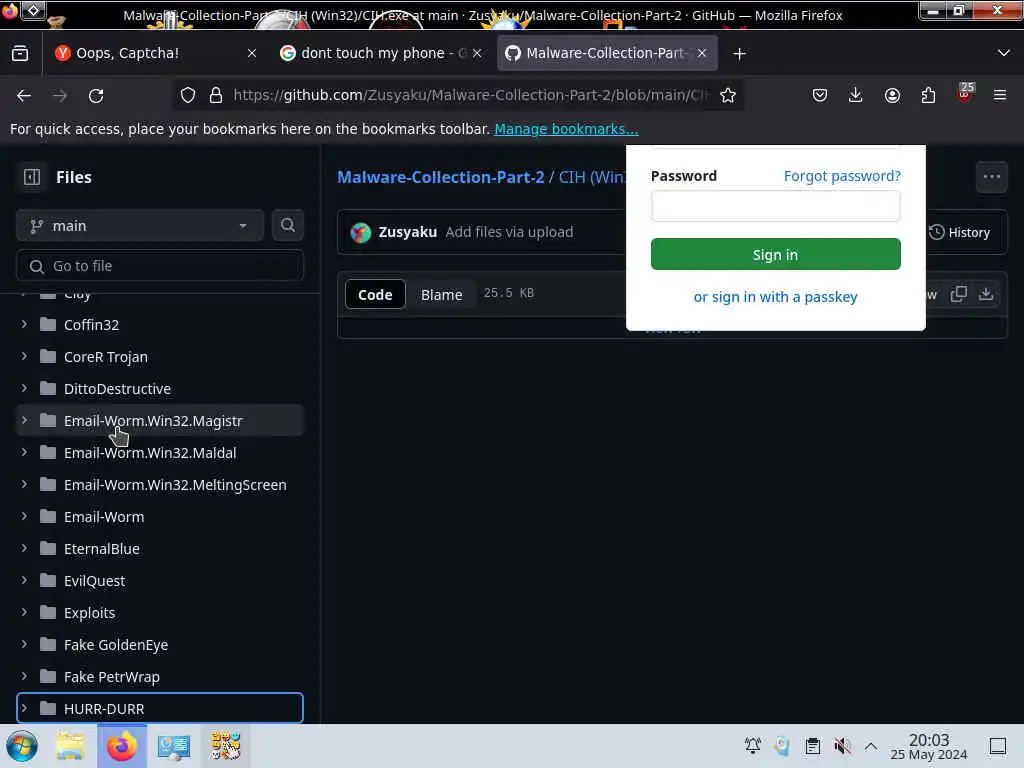Open the Firefox account icon
The height and width of the screenshot is (768, 1024).
click(892, 95)
